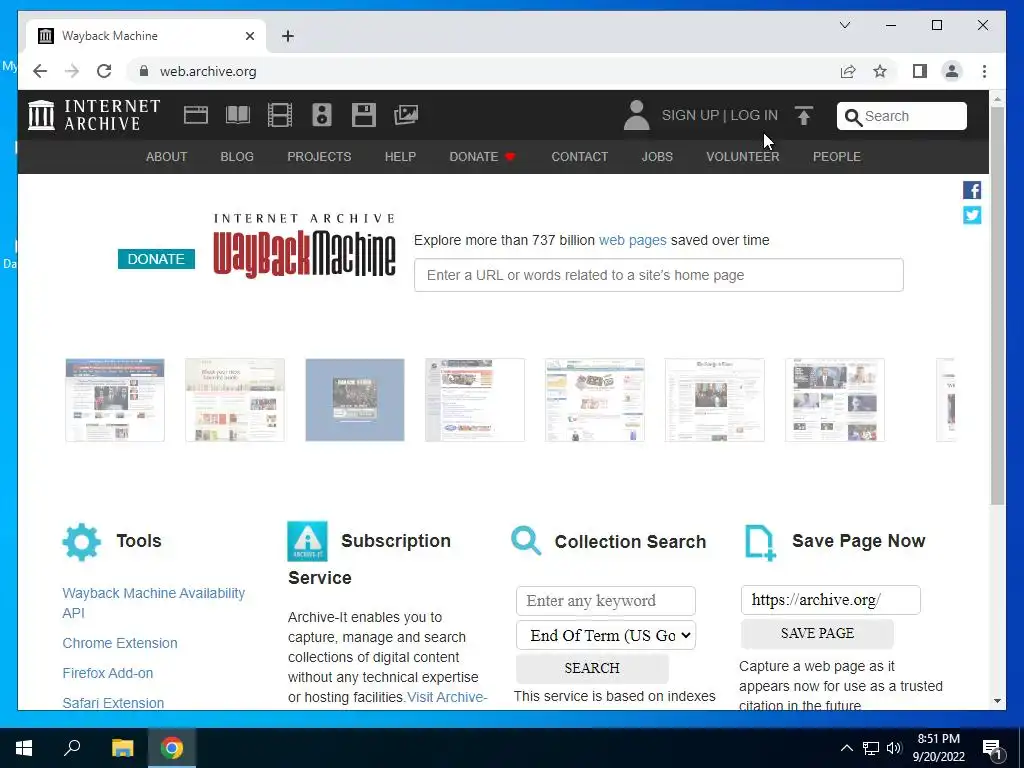Open the Web collection icon
Image resolution: width=1024 pixels, height=768 pixels.
[x=196, y=115]
